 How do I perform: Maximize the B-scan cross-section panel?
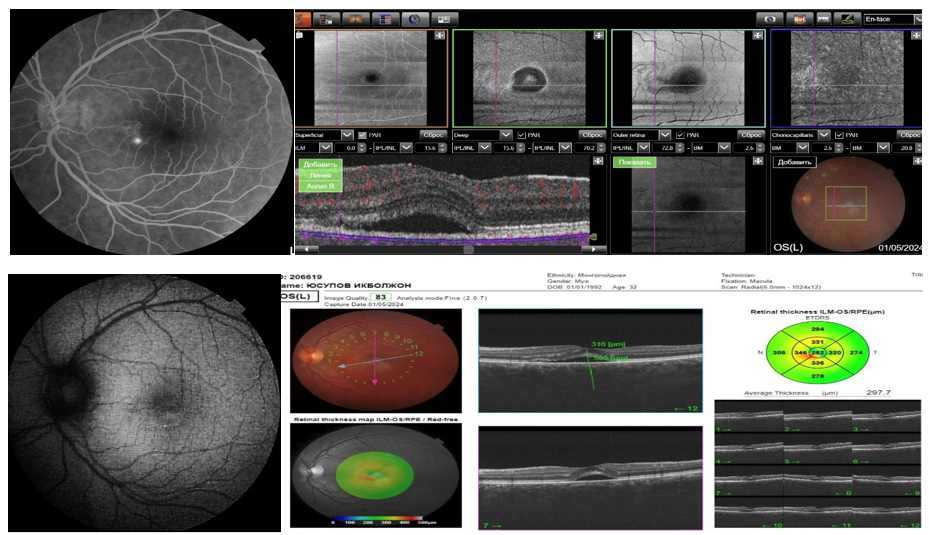coord(598,161)
